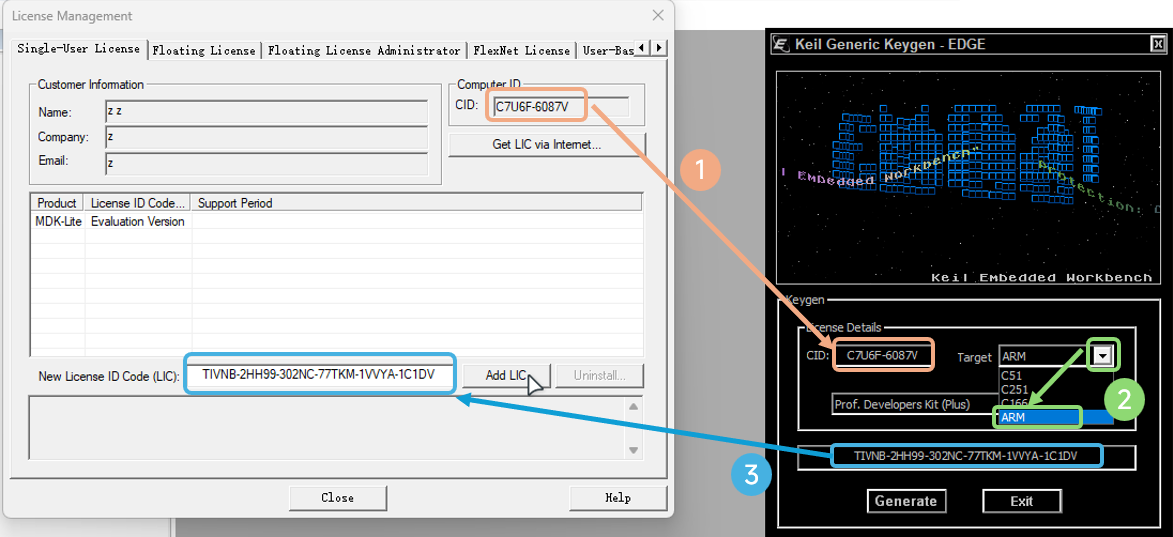Click the Single-User License tab
The image size is (1173, 537).
coord(79,49)
